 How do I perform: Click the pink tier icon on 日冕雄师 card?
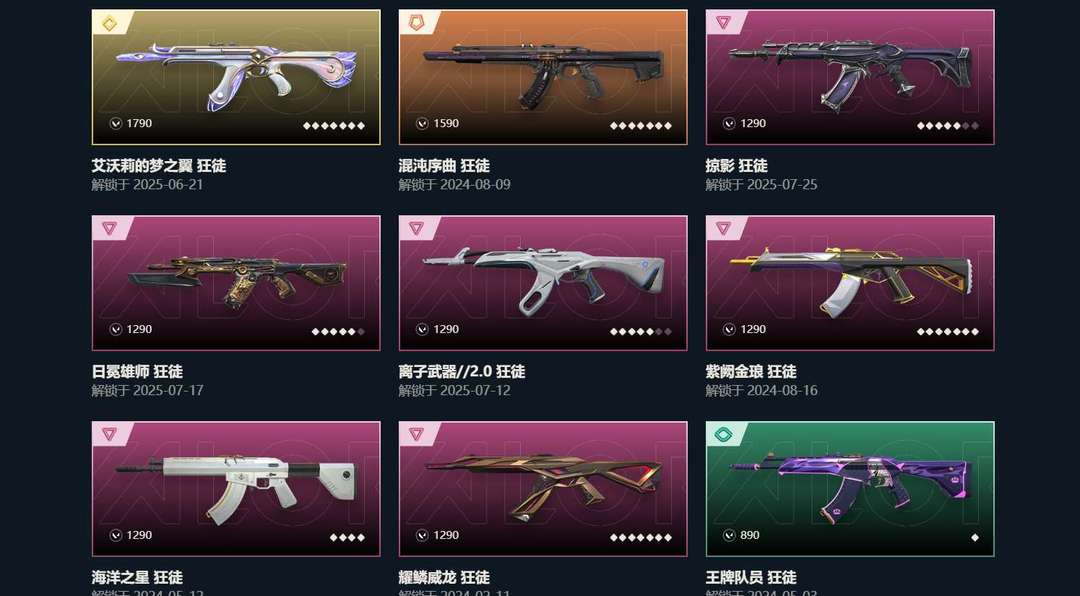[x=109, y=229]
